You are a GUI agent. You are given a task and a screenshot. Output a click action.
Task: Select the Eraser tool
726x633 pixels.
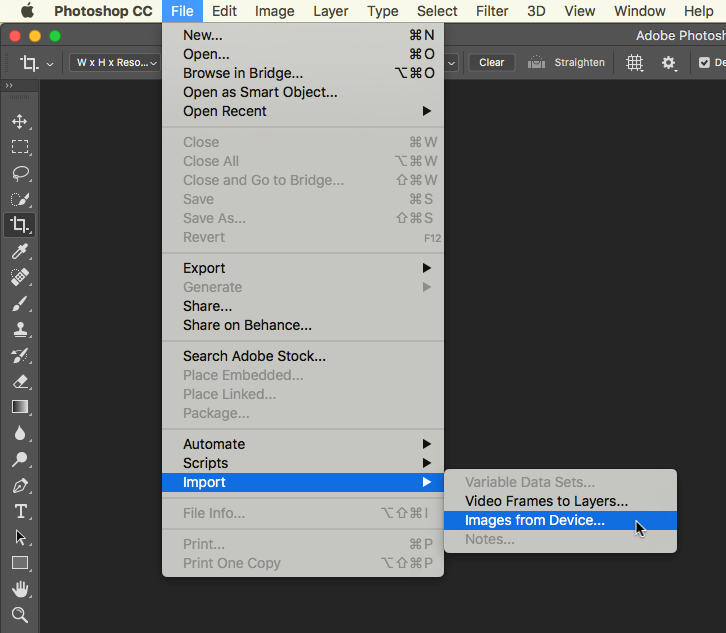click(20, 381)
